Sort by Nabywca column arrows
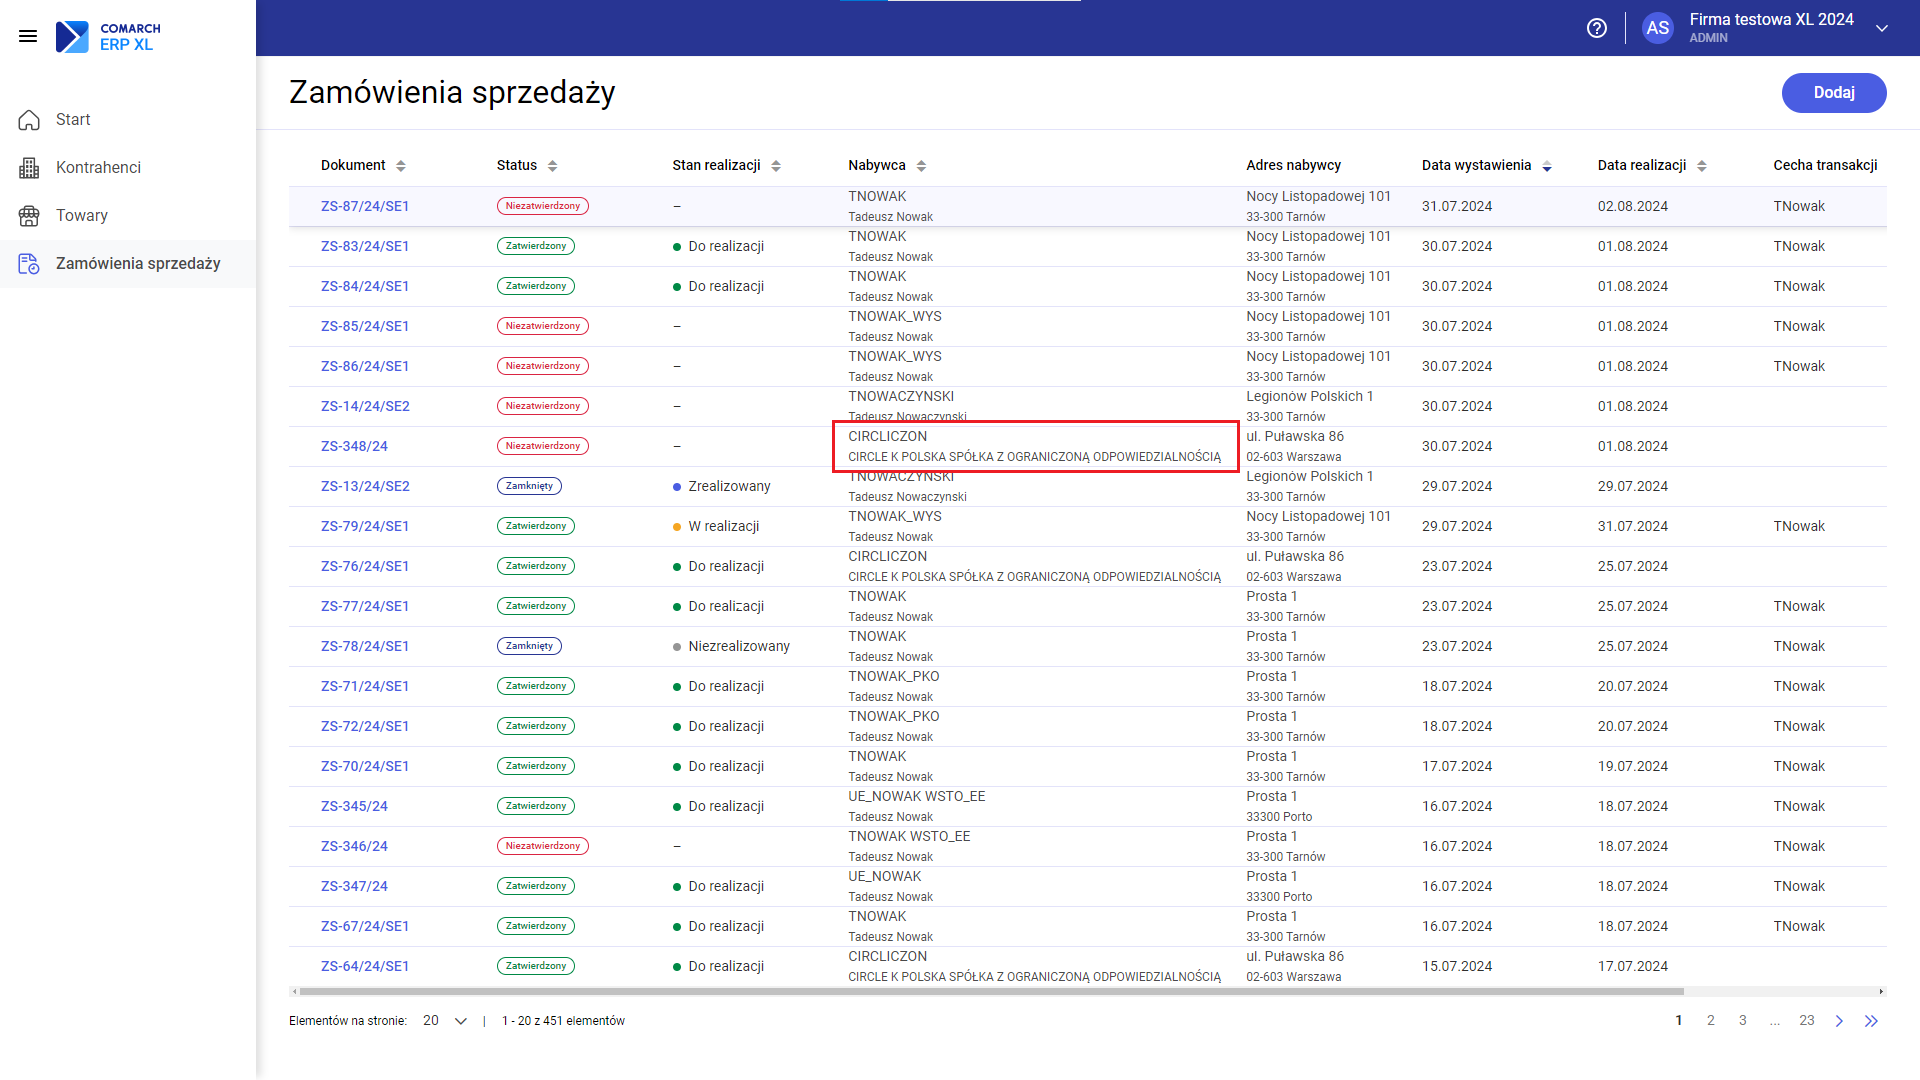The width and height of the screenshot is (1920, 1080). coord(922,166)
